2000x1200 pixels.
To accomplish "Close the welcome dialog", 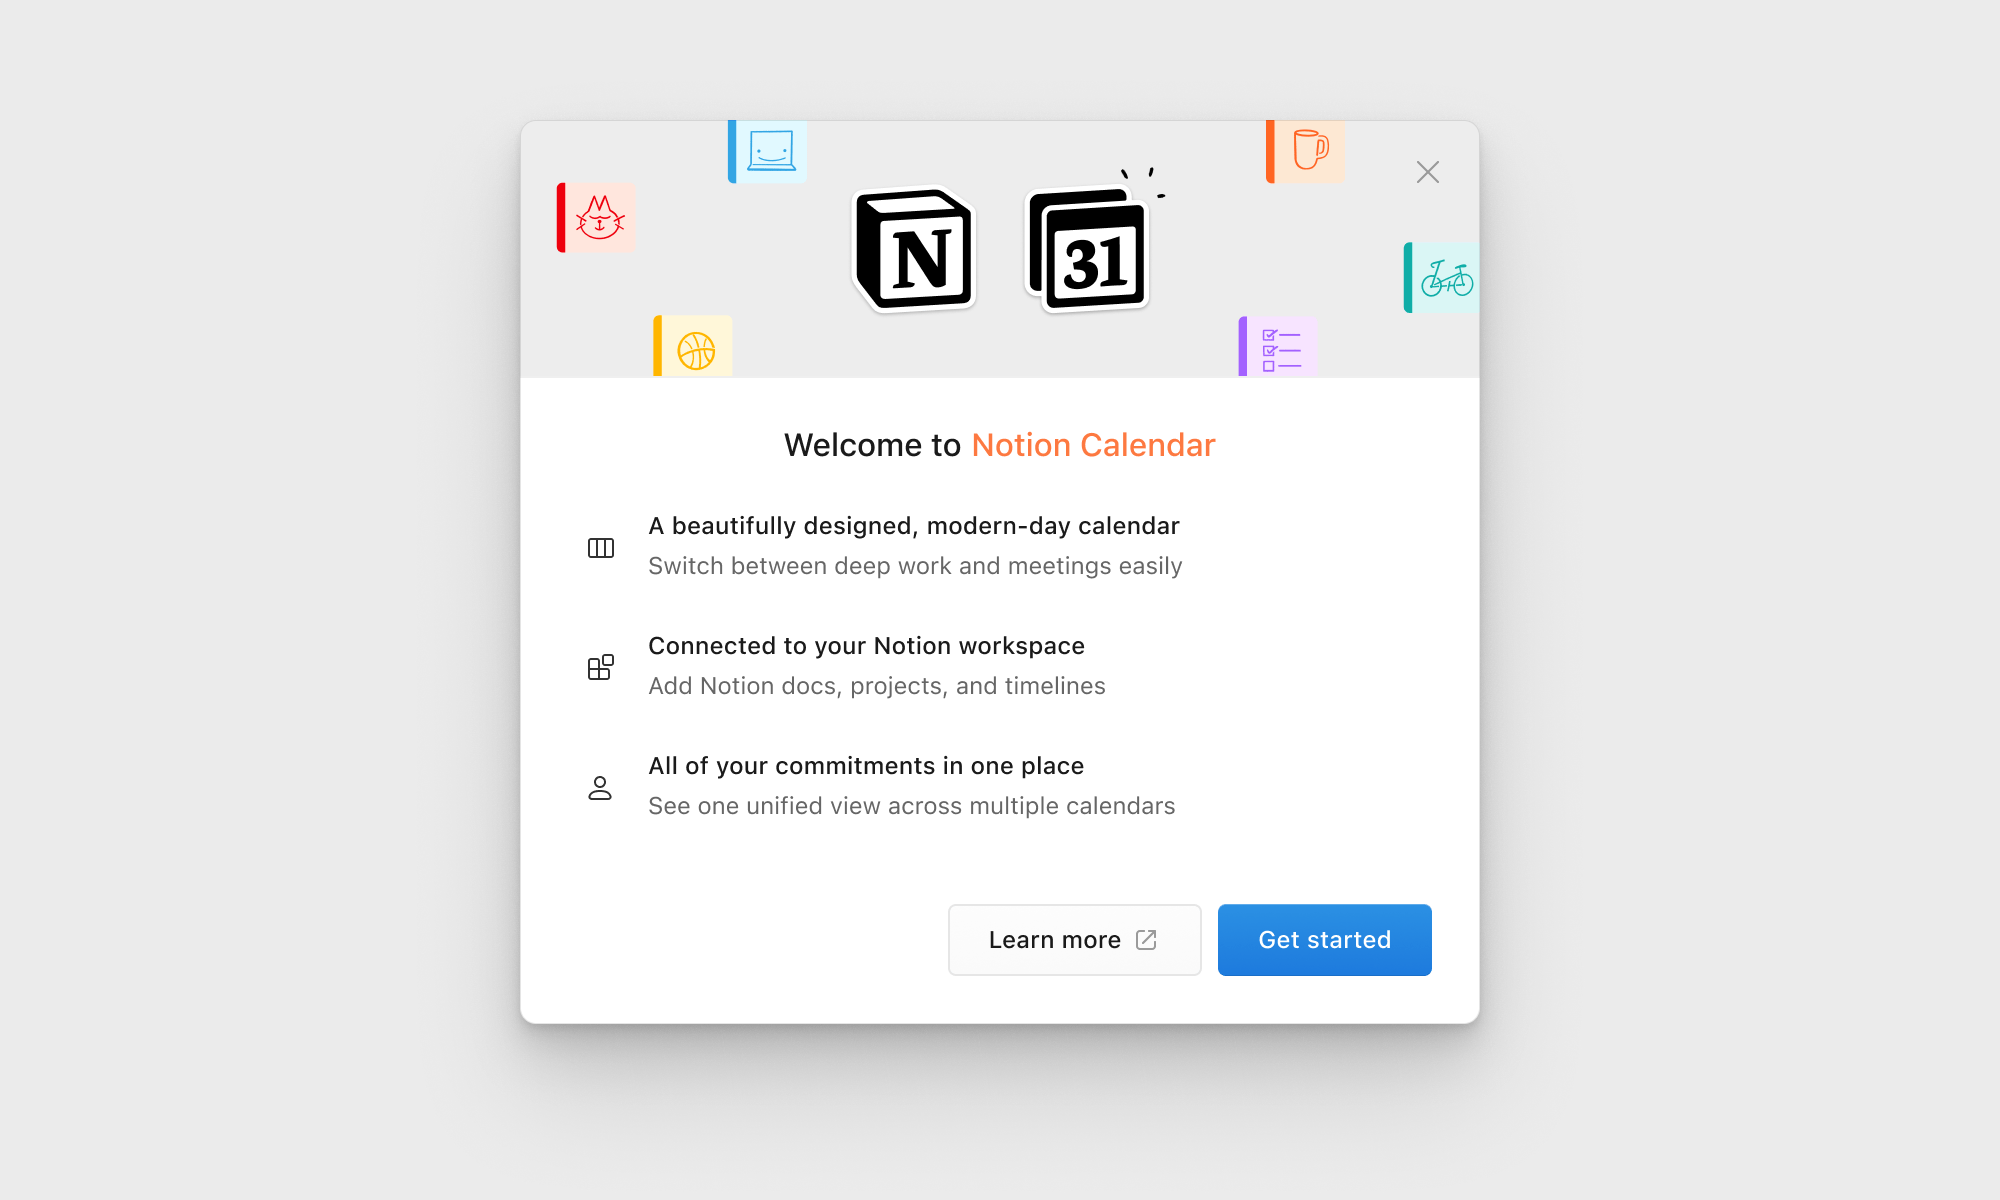I will 1427,170.
